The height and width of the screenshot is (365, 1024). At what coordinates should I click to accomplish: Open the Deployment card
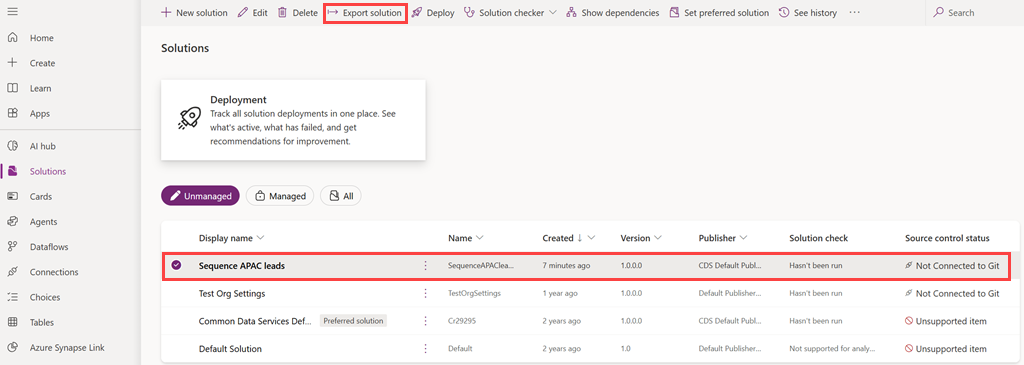293,120
